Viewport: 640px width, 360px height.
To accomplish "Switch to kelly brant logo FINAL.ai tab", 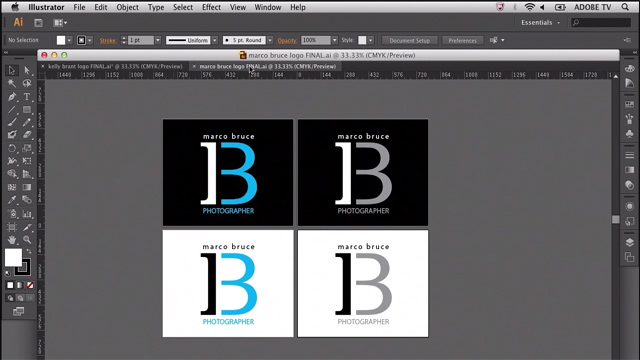I will (115, 66).
